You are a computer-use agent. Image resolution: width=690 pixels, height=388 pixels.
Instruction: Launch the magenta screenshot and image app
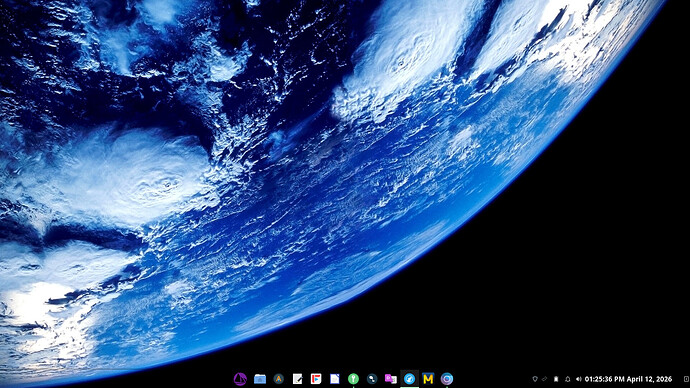coord(391,379)
